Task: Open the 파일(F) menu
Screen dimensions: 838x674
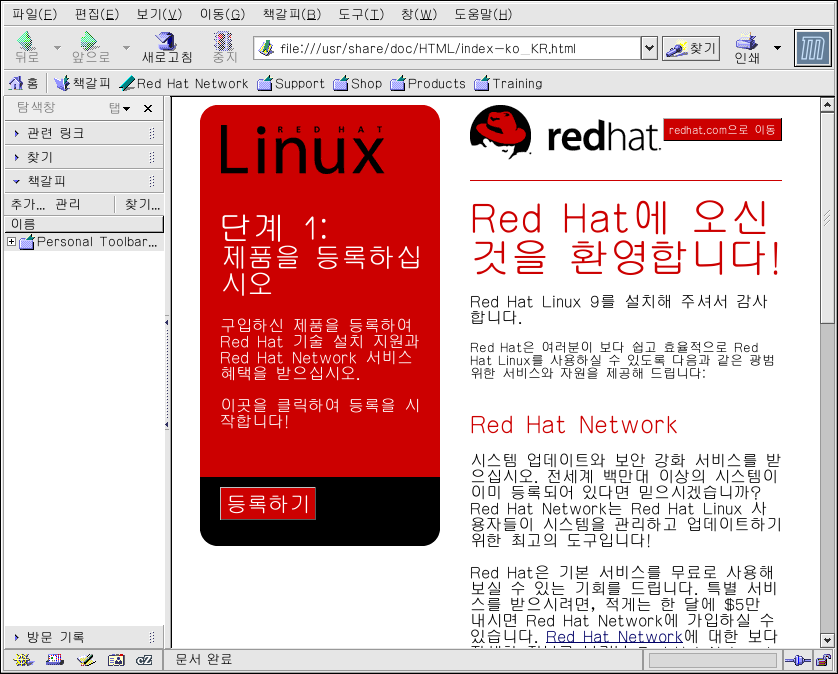Action: point(34,14)
